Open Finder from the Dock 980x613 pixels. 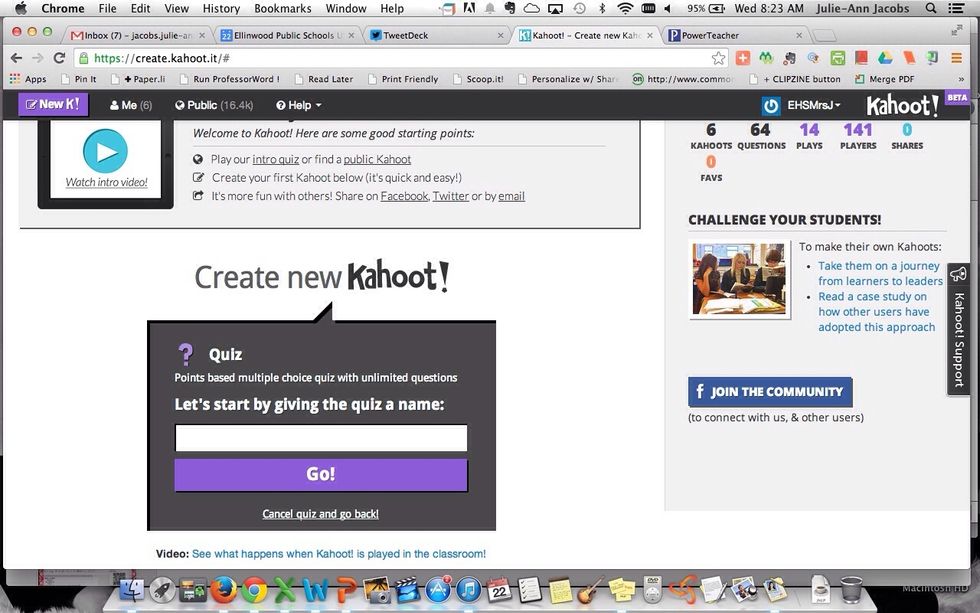point(131,589)
